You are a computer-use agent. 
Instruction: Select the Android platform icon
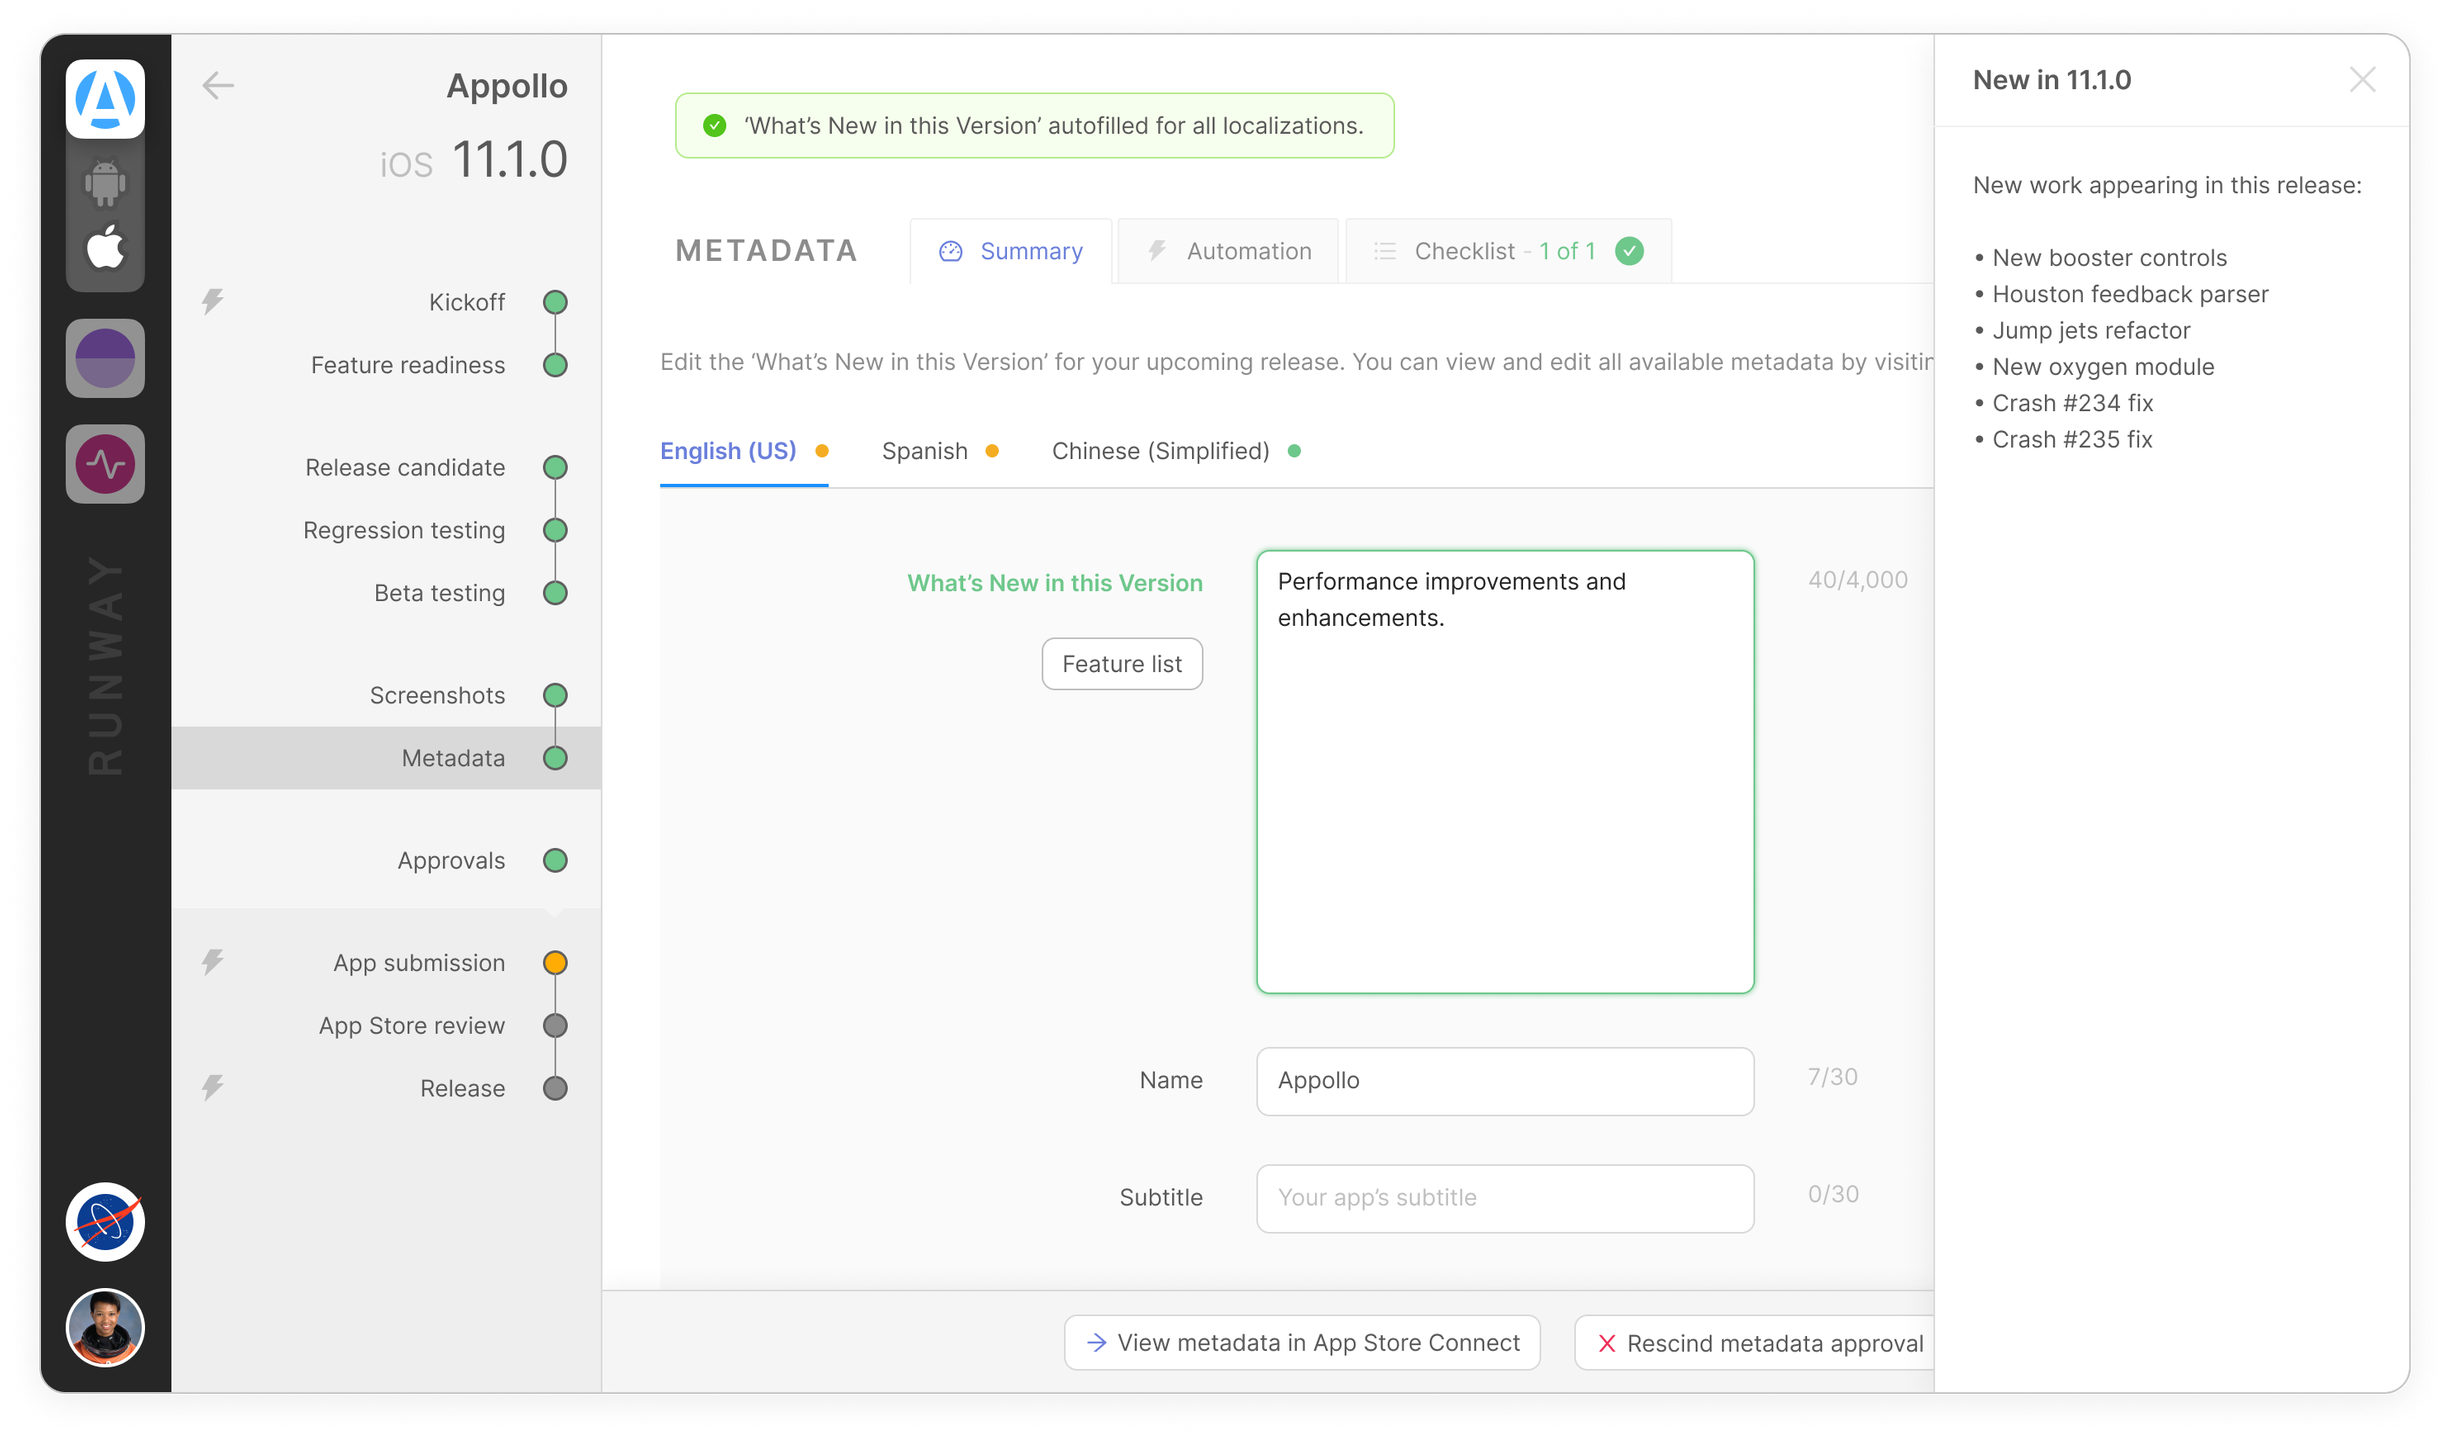coord(105,184)
